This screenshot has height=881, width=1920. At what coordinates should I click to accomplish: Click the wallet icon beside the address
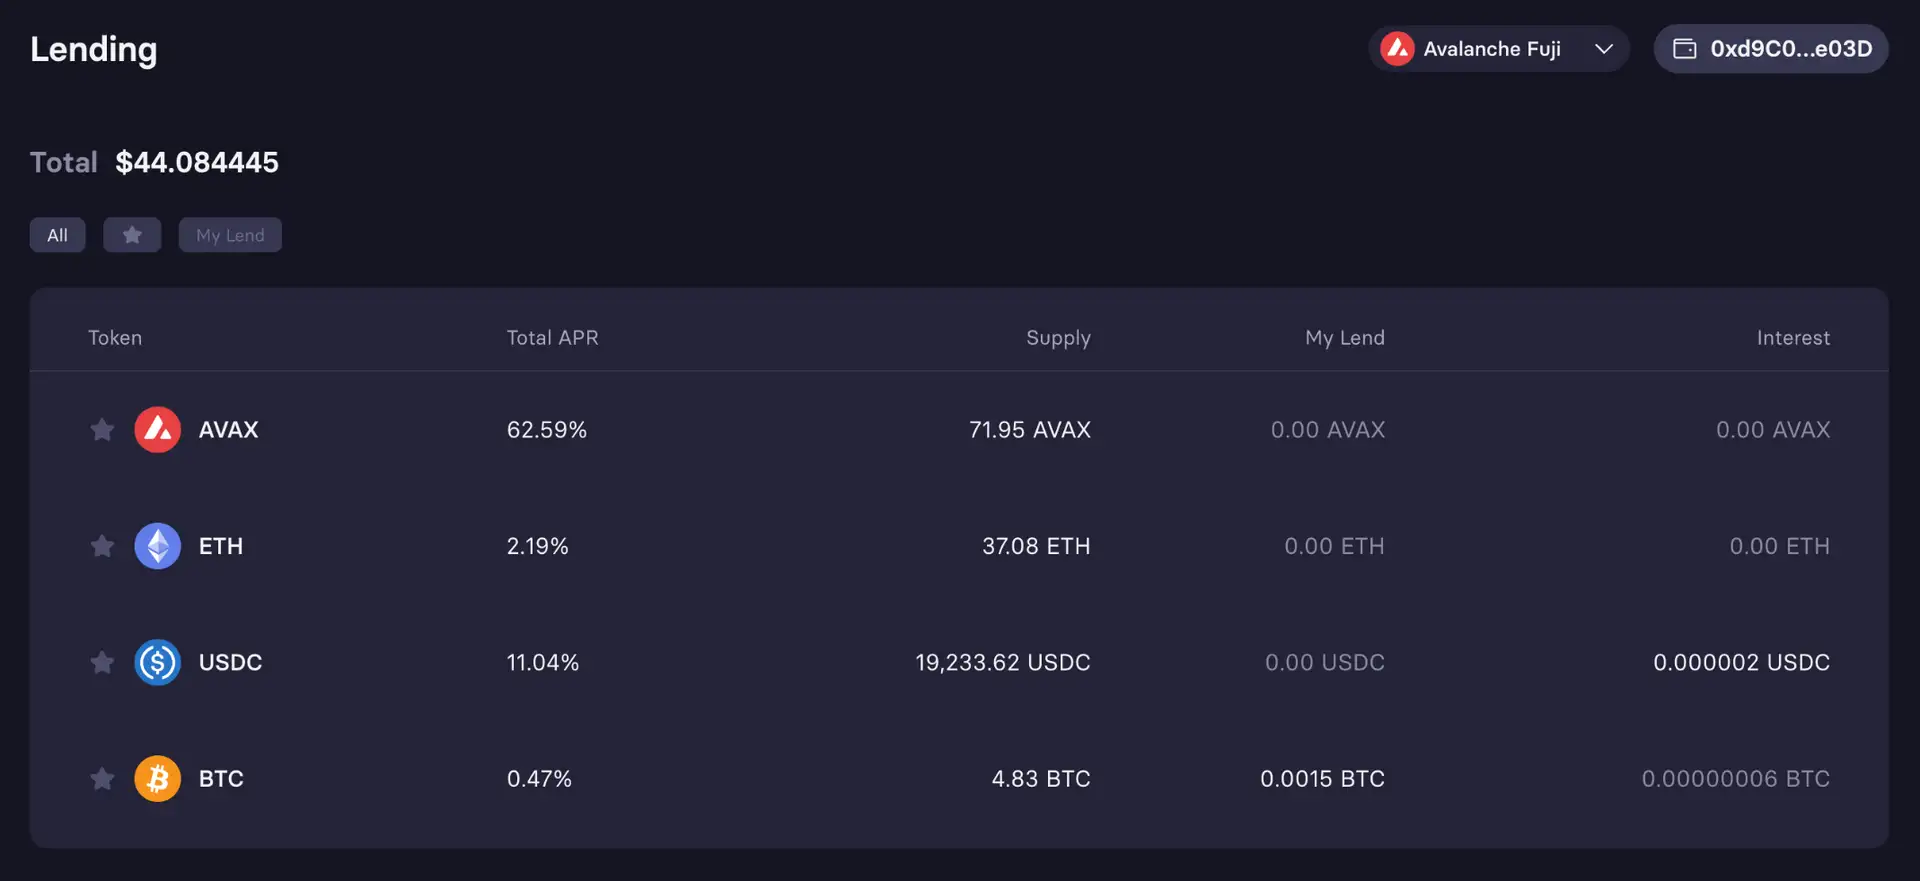(1685, 49)
